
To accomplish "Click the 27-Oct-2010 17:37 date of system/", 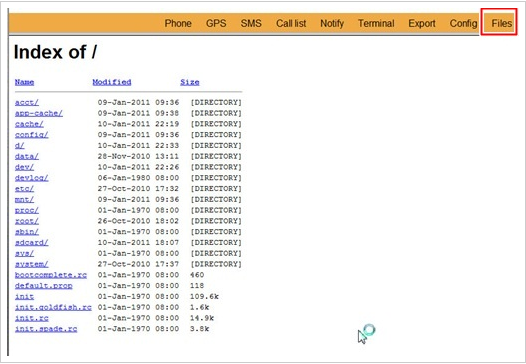I will (x=138, y=264).
